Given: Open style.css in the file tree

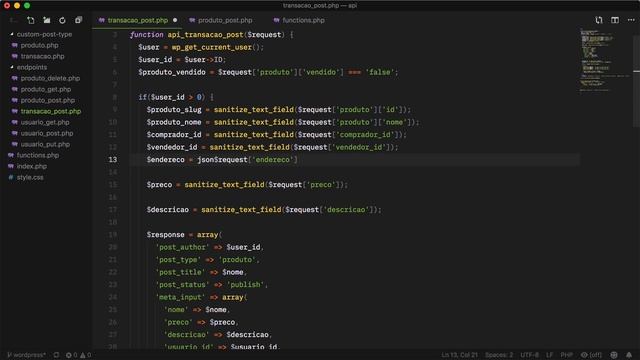Looking at the screenshot, I should click(30, 177).
